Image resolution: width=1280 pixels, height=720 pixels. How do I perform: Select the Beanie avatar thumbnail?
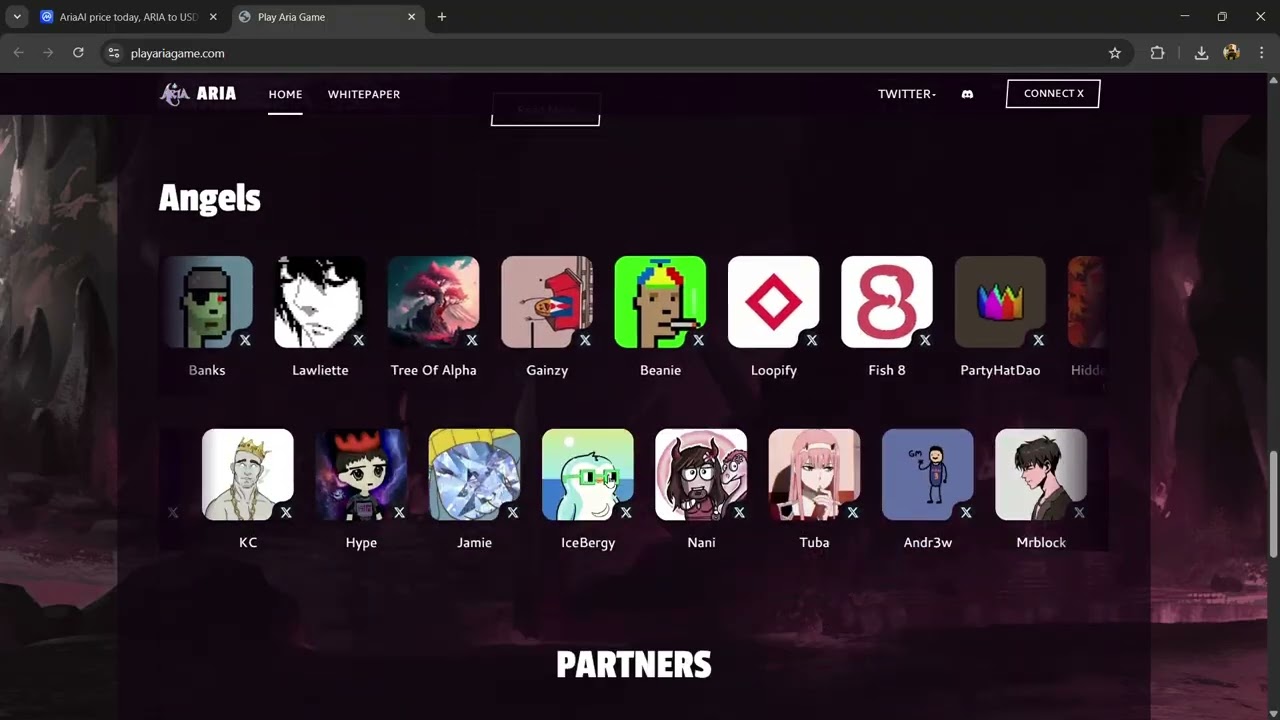click(660, 302)
